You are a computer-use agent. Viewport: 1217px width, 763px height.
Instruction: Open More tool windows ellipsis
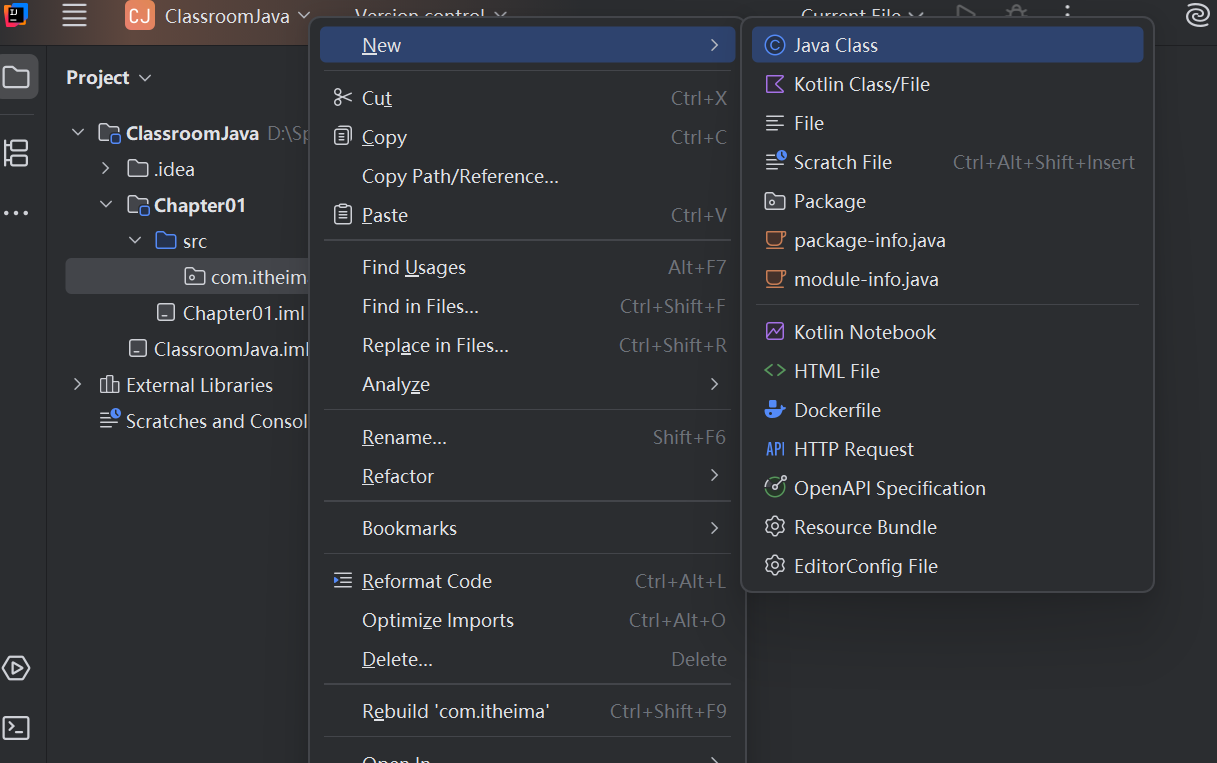coord(16,213)
